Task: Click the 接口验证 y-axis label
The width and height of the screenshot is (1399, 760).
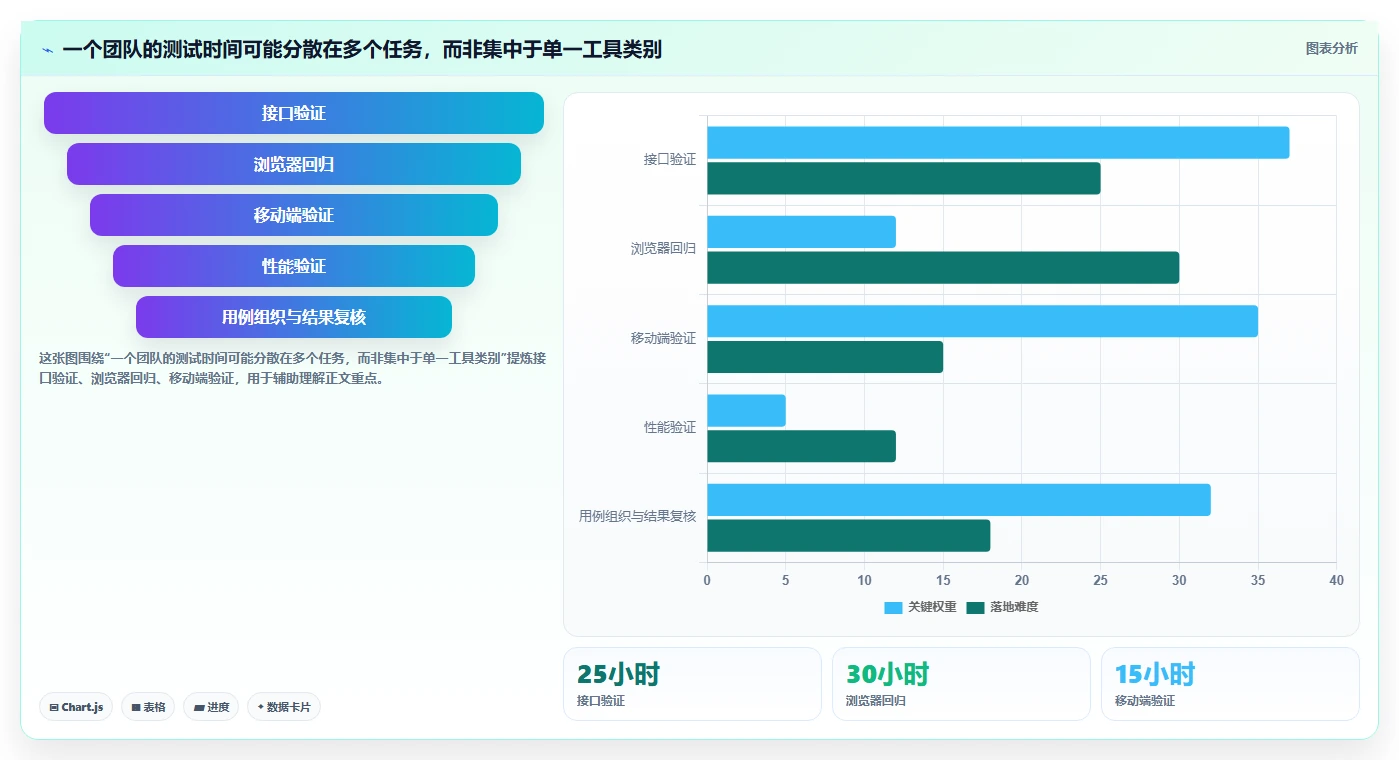Action: click(x=670, y=160)
